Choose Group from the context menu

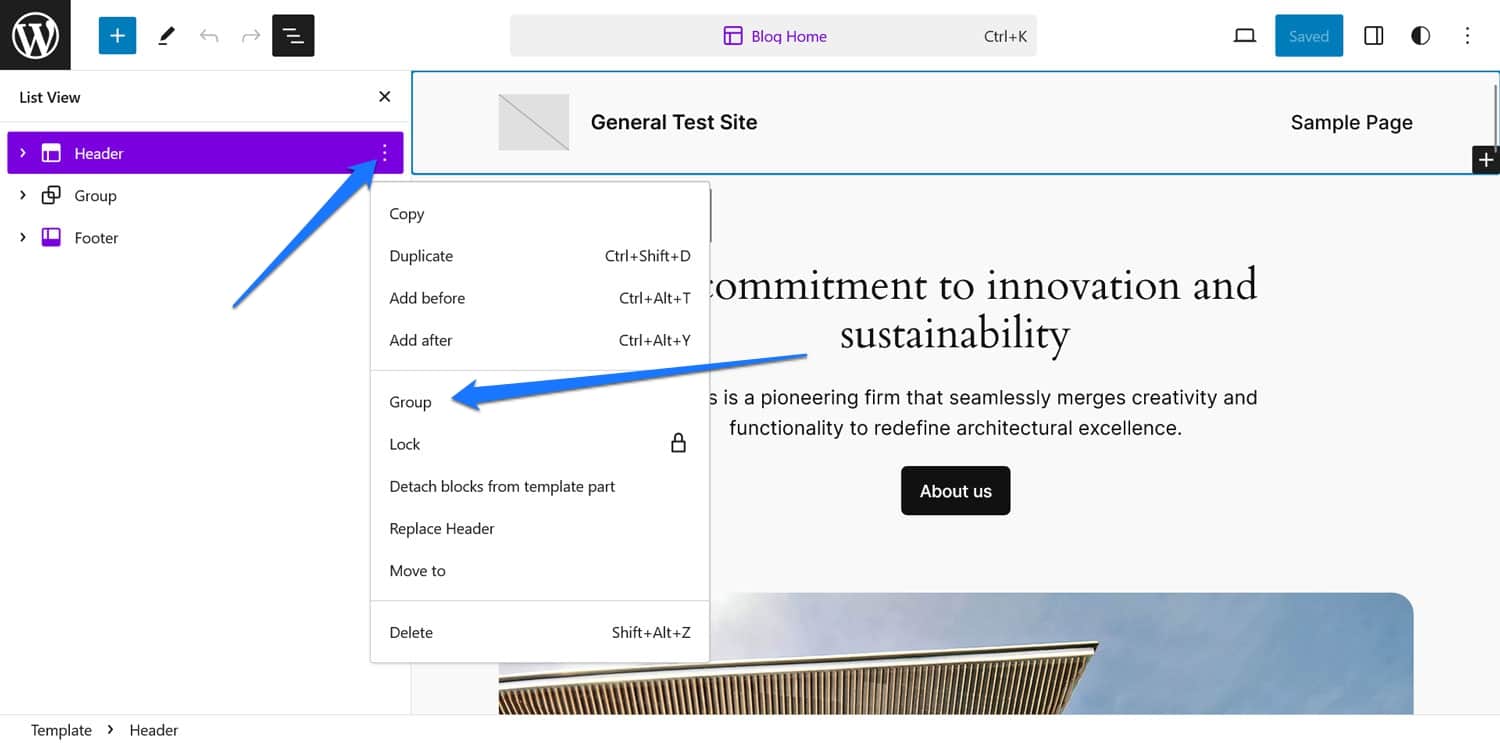(411, 402)
